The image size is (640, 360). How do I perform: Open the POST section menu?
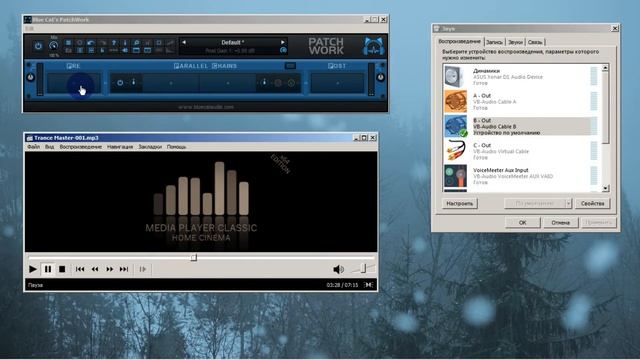(x=337, y=66)
